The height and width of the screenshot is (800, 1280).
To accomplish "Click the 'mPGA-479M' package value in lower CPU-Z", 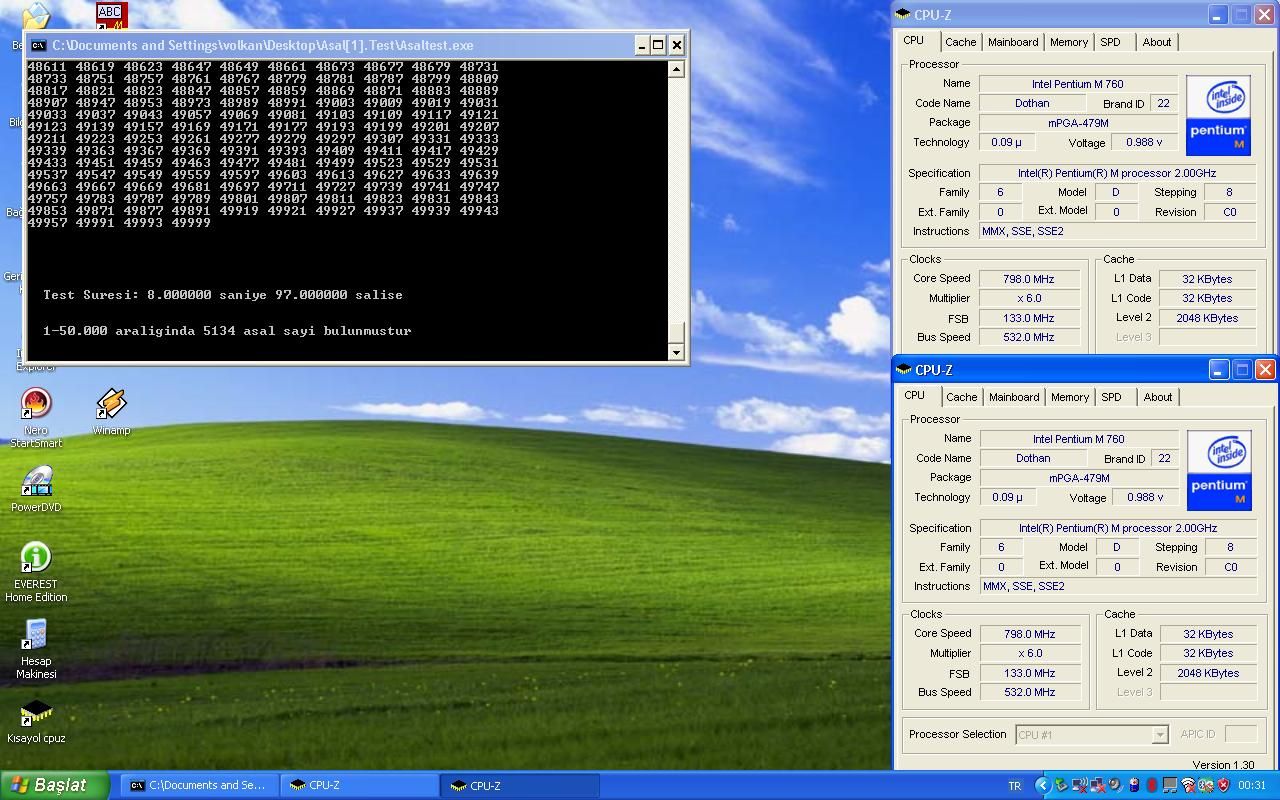I will pyautogui.click(x=1079, y=478).
